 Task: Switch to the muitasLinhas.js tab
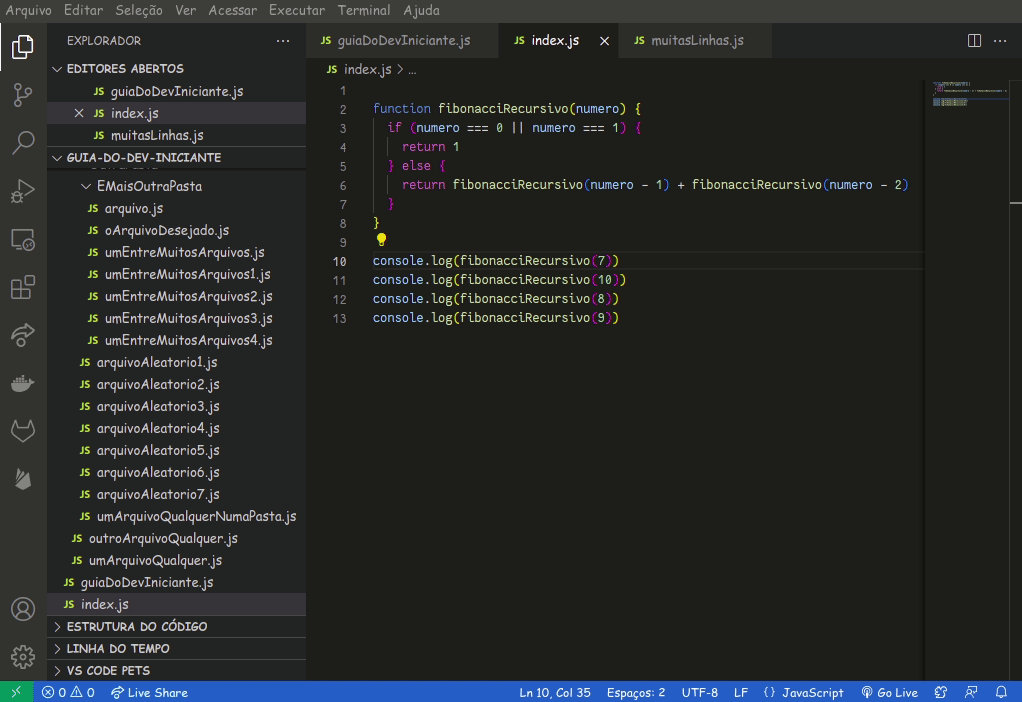(696, 41)
